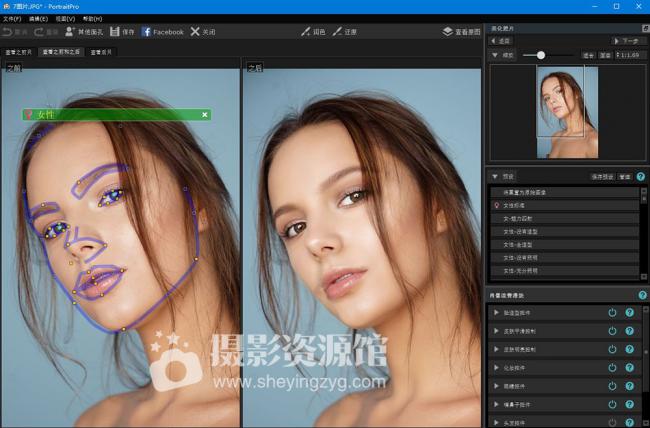Screen dimensions: 650x428
Task: Select the touch-up brush tool icon
Action: [305, 32]
